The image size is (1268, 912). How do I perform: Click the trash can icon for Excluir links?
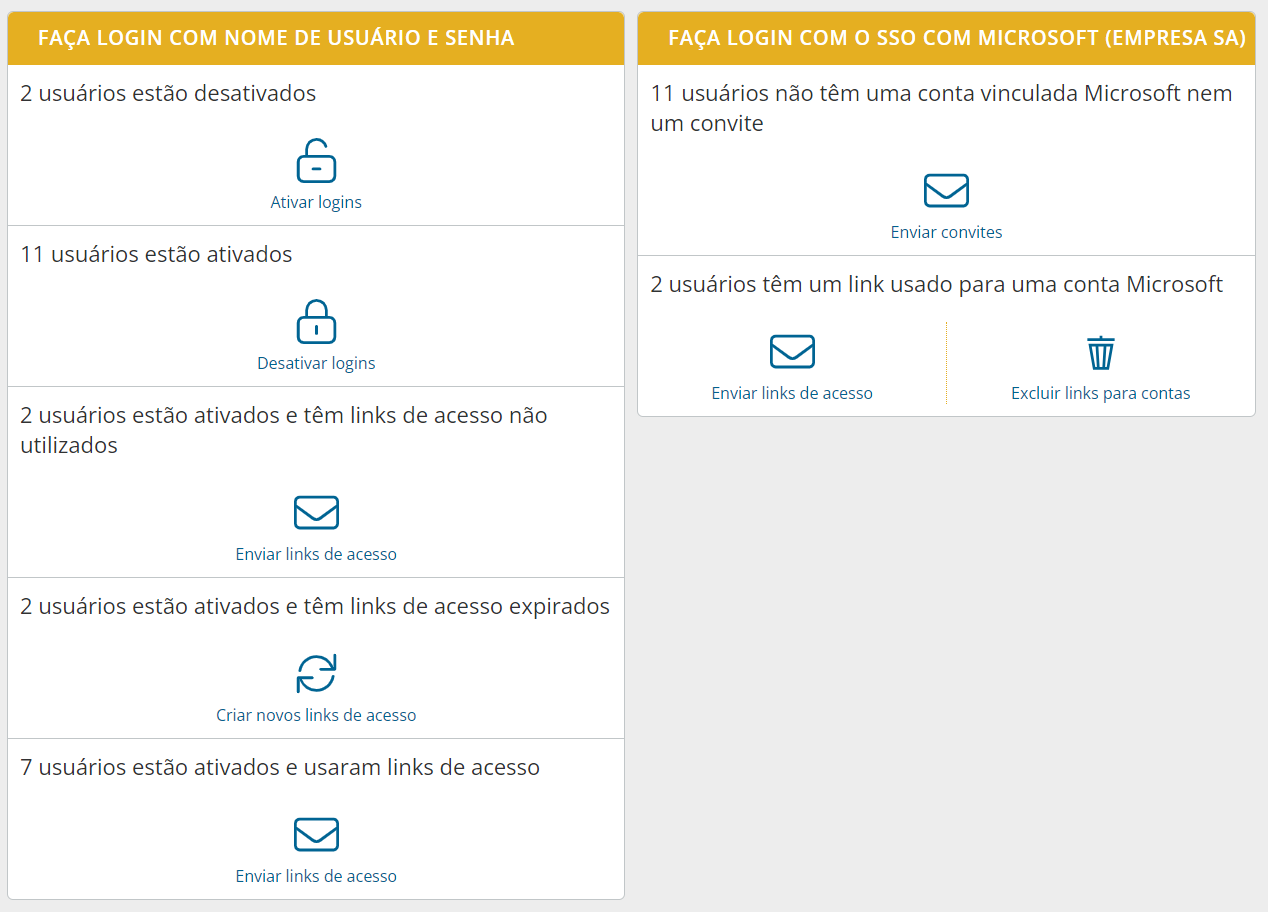coord(1100,353)
